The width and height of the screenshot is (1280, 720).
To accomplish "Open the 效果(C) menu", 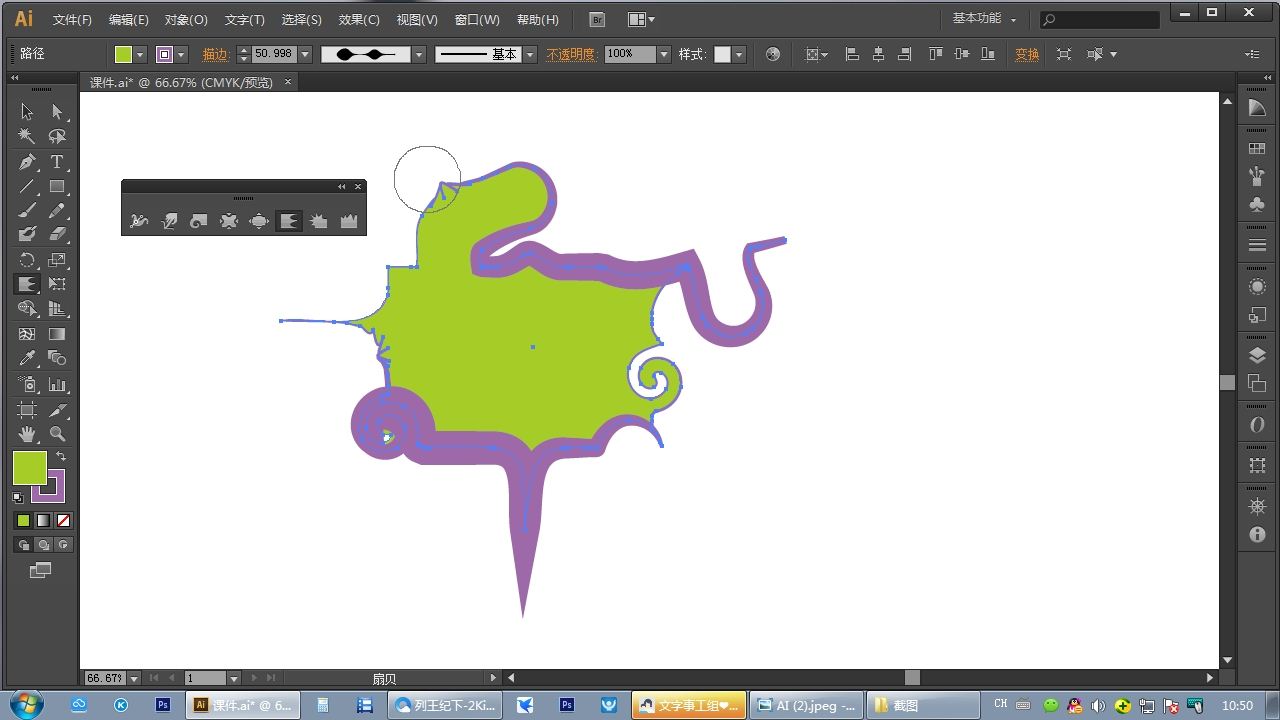I will click(359, 19).
